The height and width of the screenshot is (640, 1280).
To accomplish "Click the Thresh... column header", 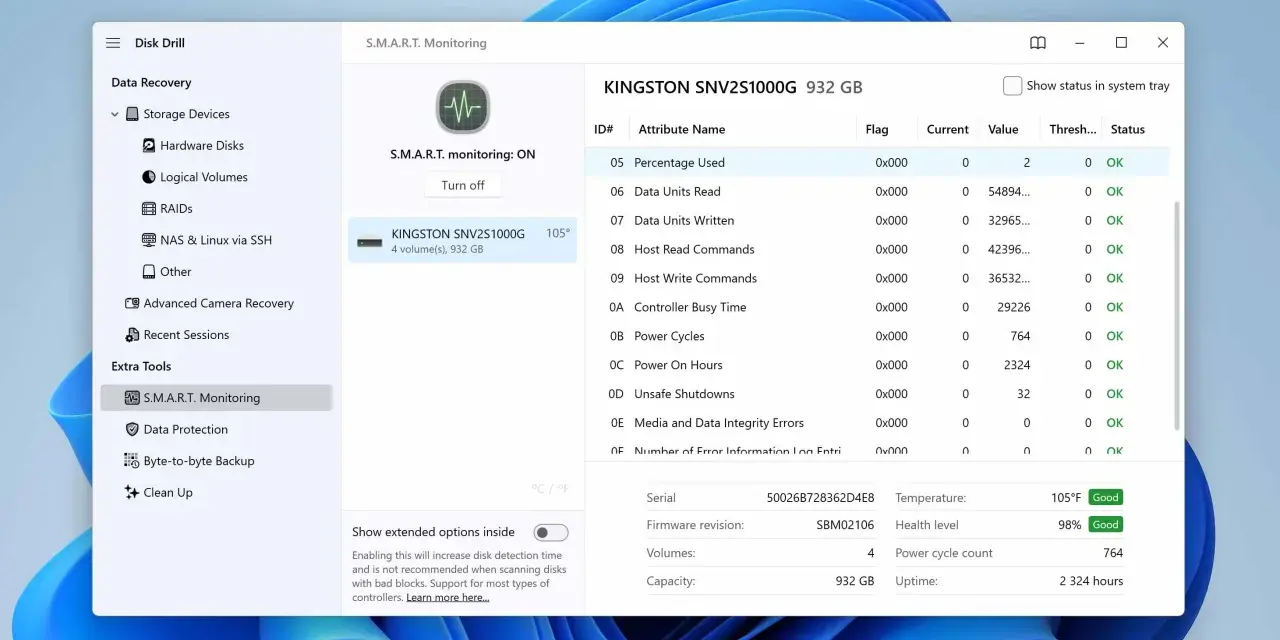I will point(1073,129).
